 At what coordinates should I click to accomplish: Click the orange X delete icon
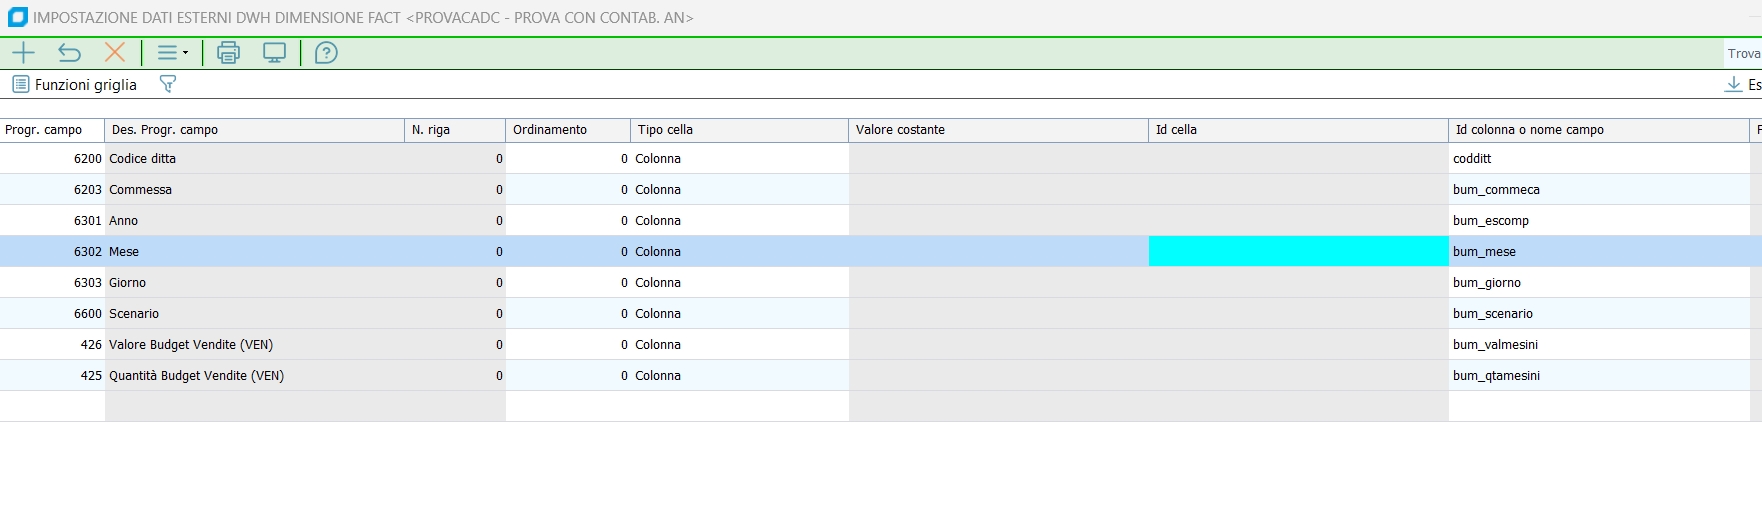(x=115, y=53)
